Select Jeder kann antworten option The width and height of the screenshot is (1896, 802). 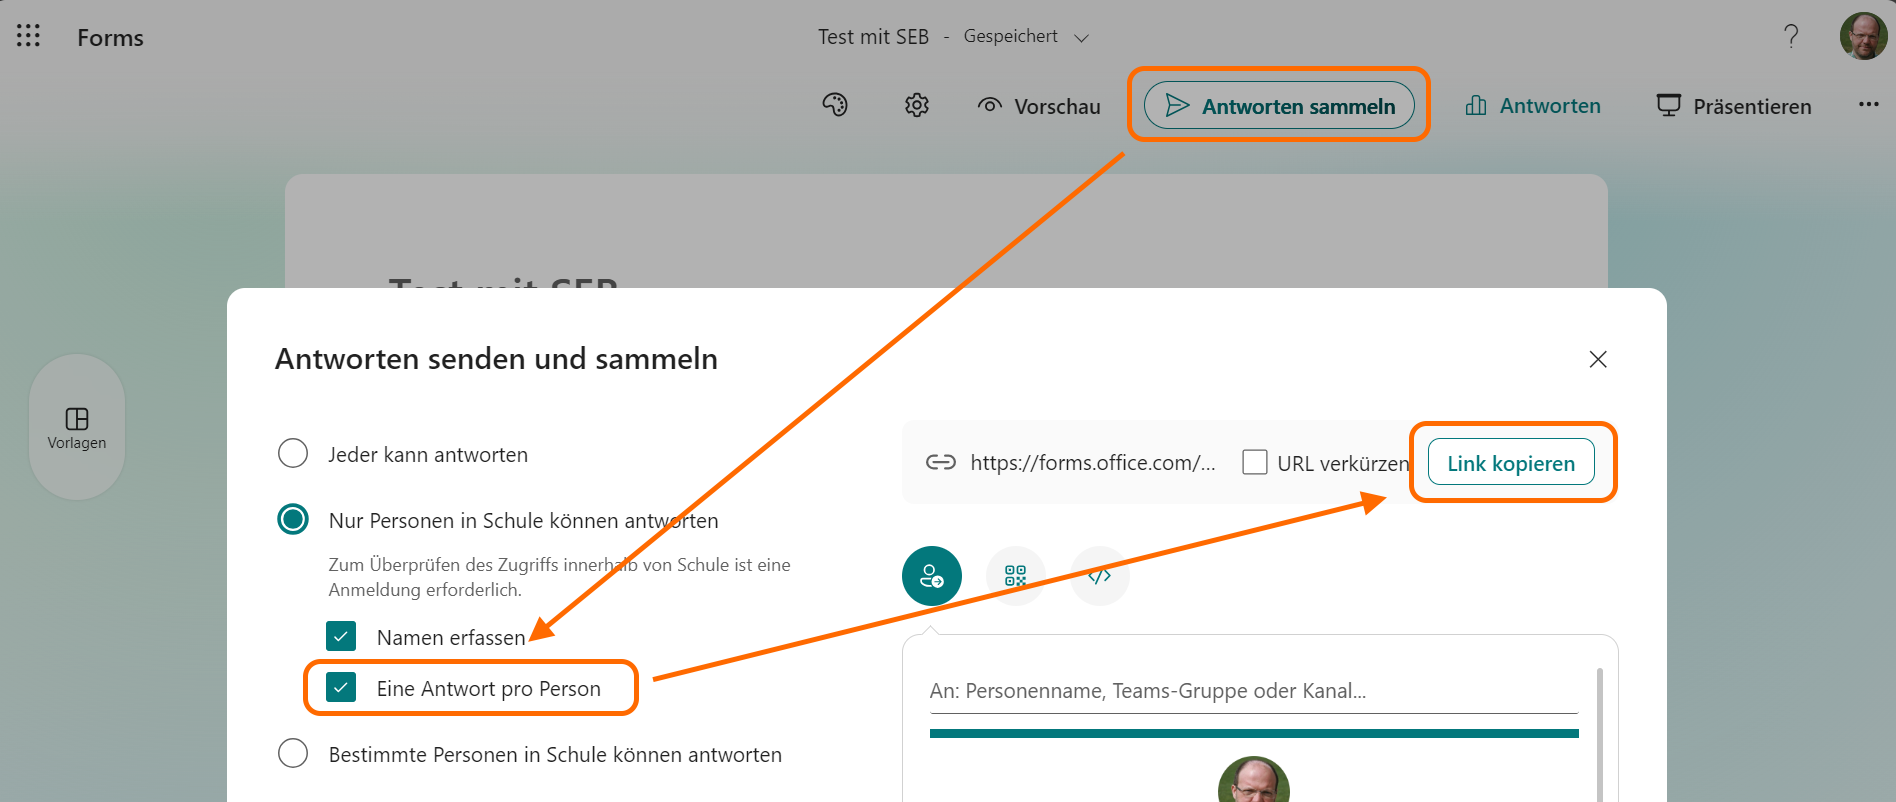[x=293, y=454]
